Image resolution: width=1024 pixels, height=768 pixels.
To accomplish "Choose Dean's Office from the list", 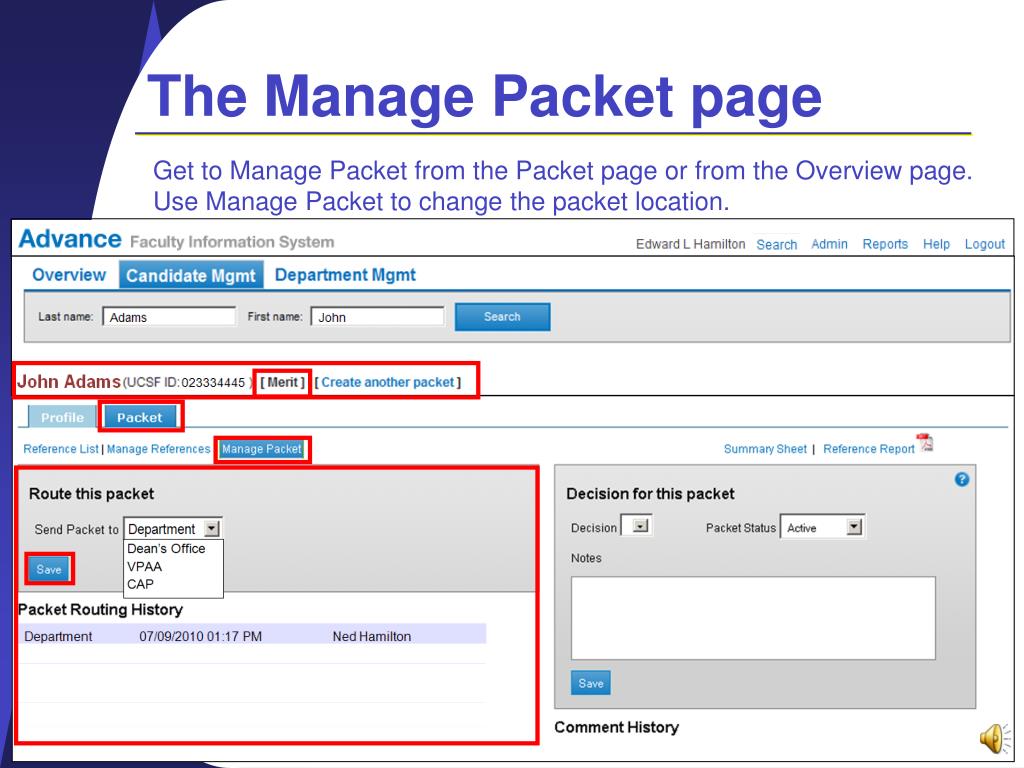I will click(x=166, y=549).
